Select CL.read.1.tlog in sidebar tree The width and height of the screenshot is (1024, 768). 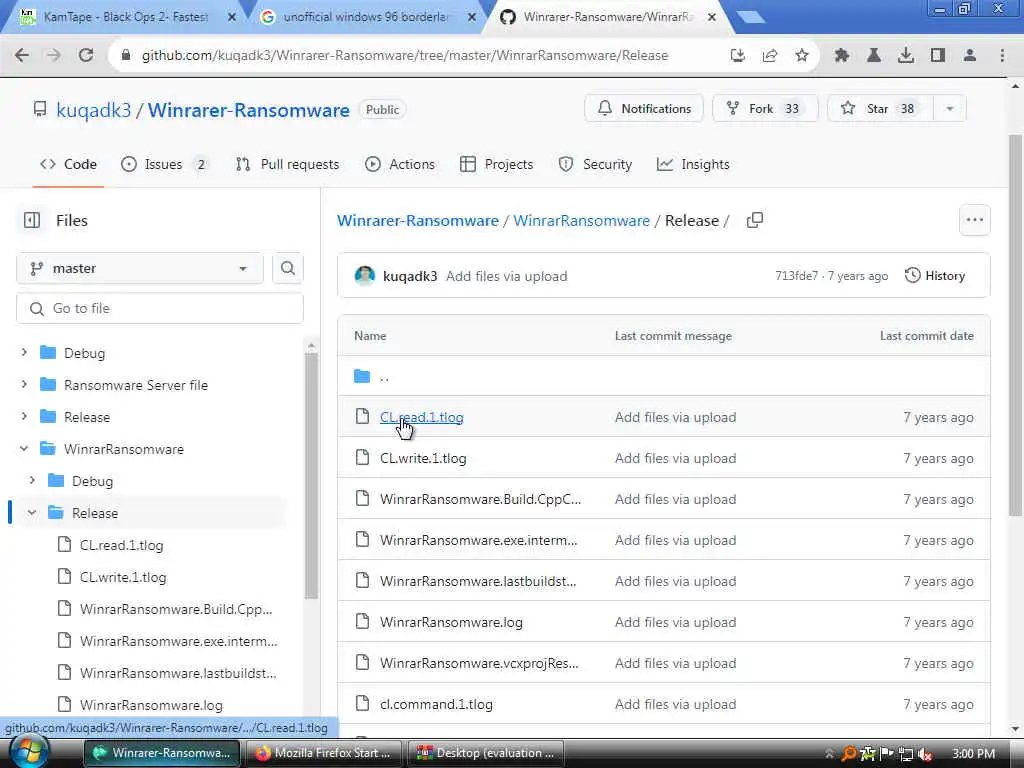point(121,545)
